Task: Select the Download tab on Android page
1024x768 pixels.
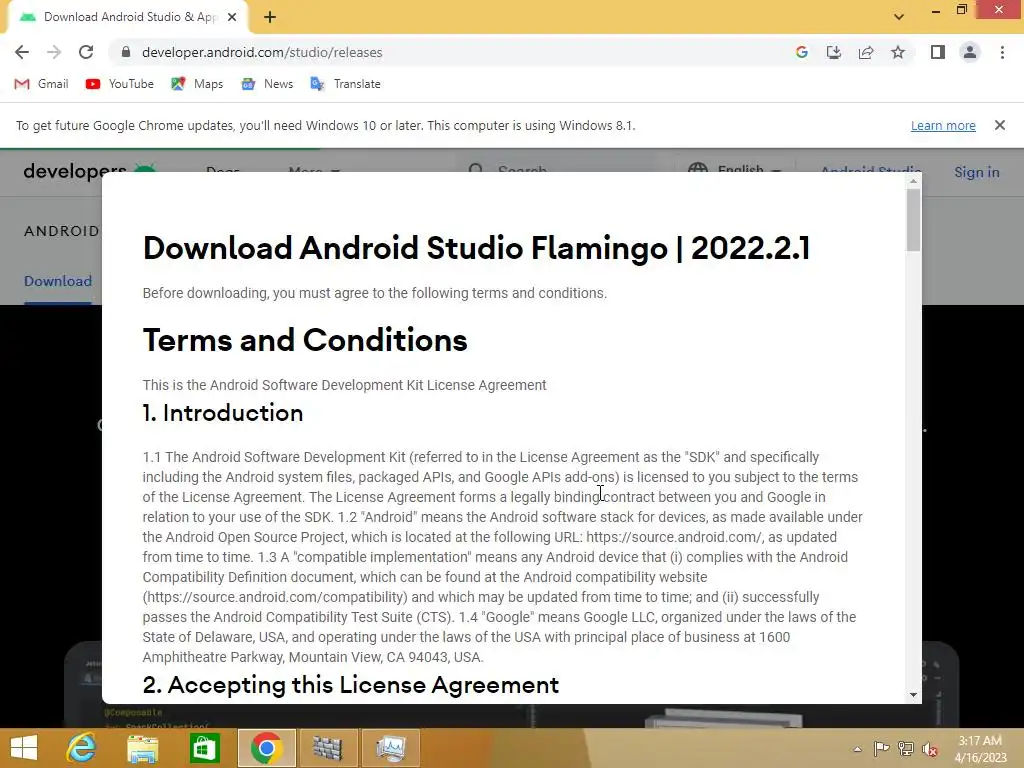Action: click(57, 281)
